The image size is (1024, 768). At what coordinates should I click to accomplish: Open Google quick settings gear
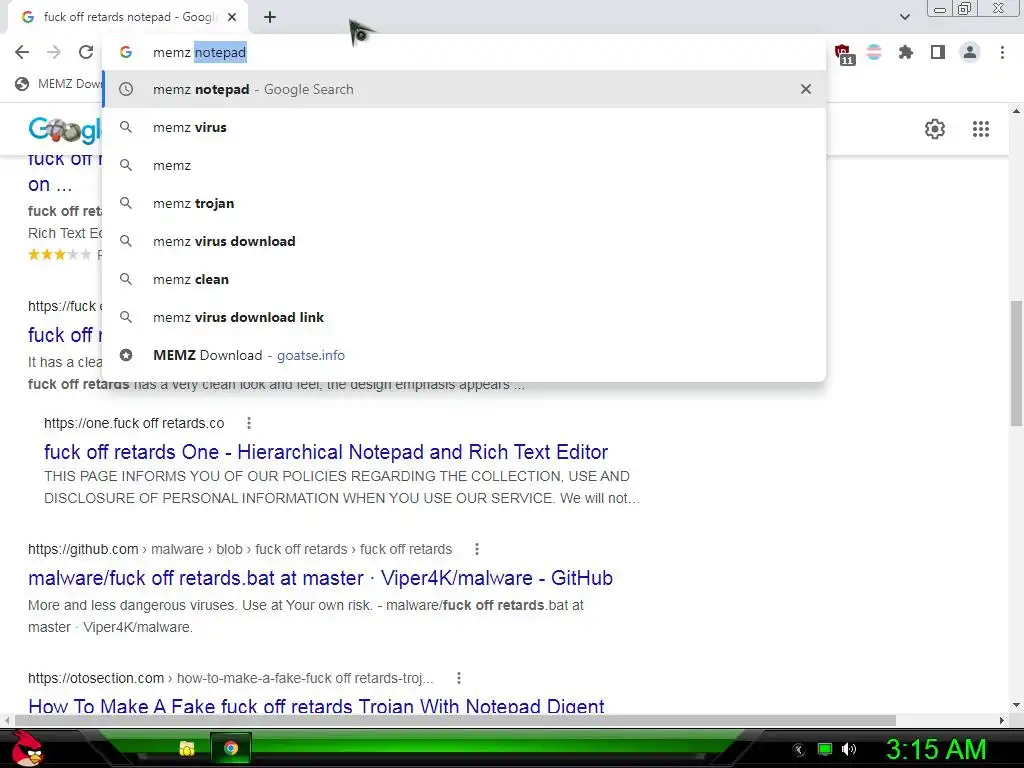click(935, 129)
